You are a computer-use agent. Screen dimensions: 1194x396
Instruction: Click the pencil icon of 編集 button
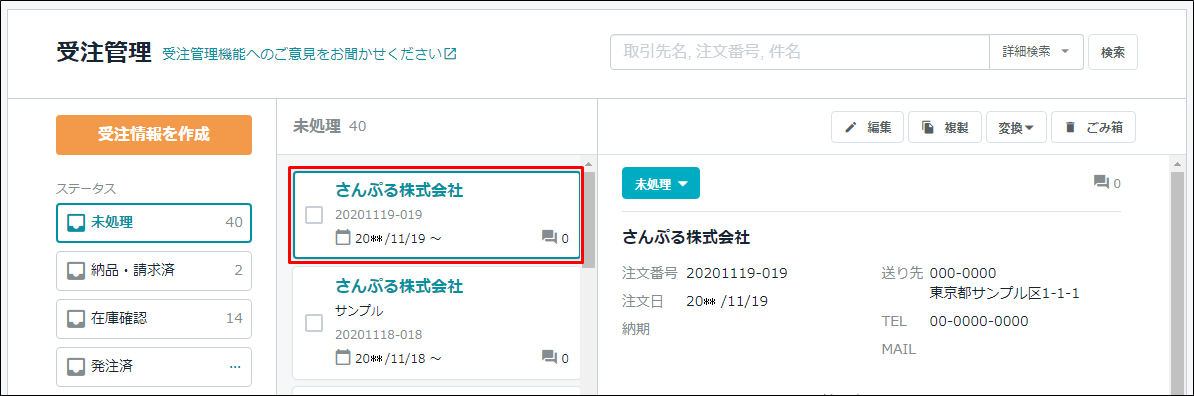click(x=851, y=128)
